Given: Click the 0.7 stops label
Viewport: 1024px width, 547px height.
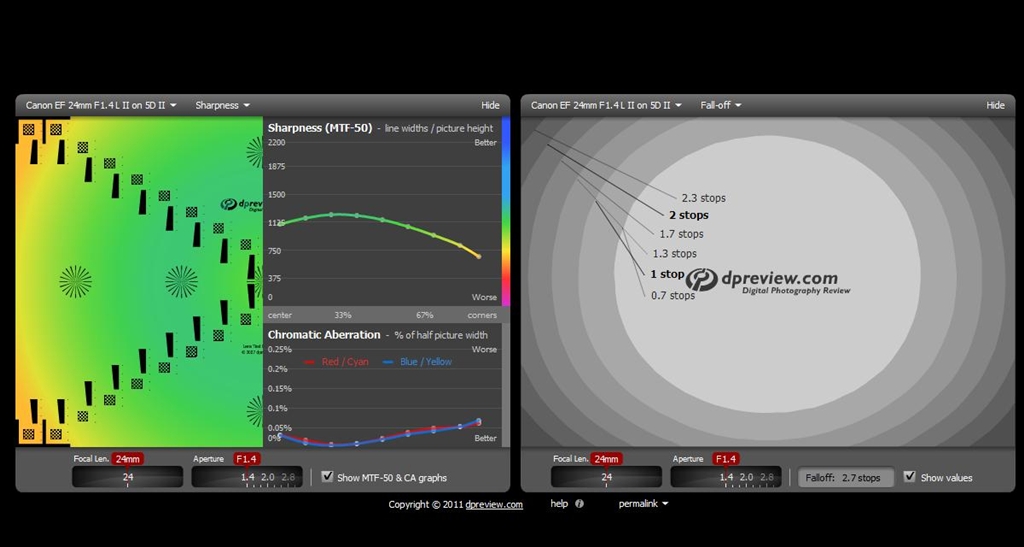Looking at the screenshot, I should [673, 295].
